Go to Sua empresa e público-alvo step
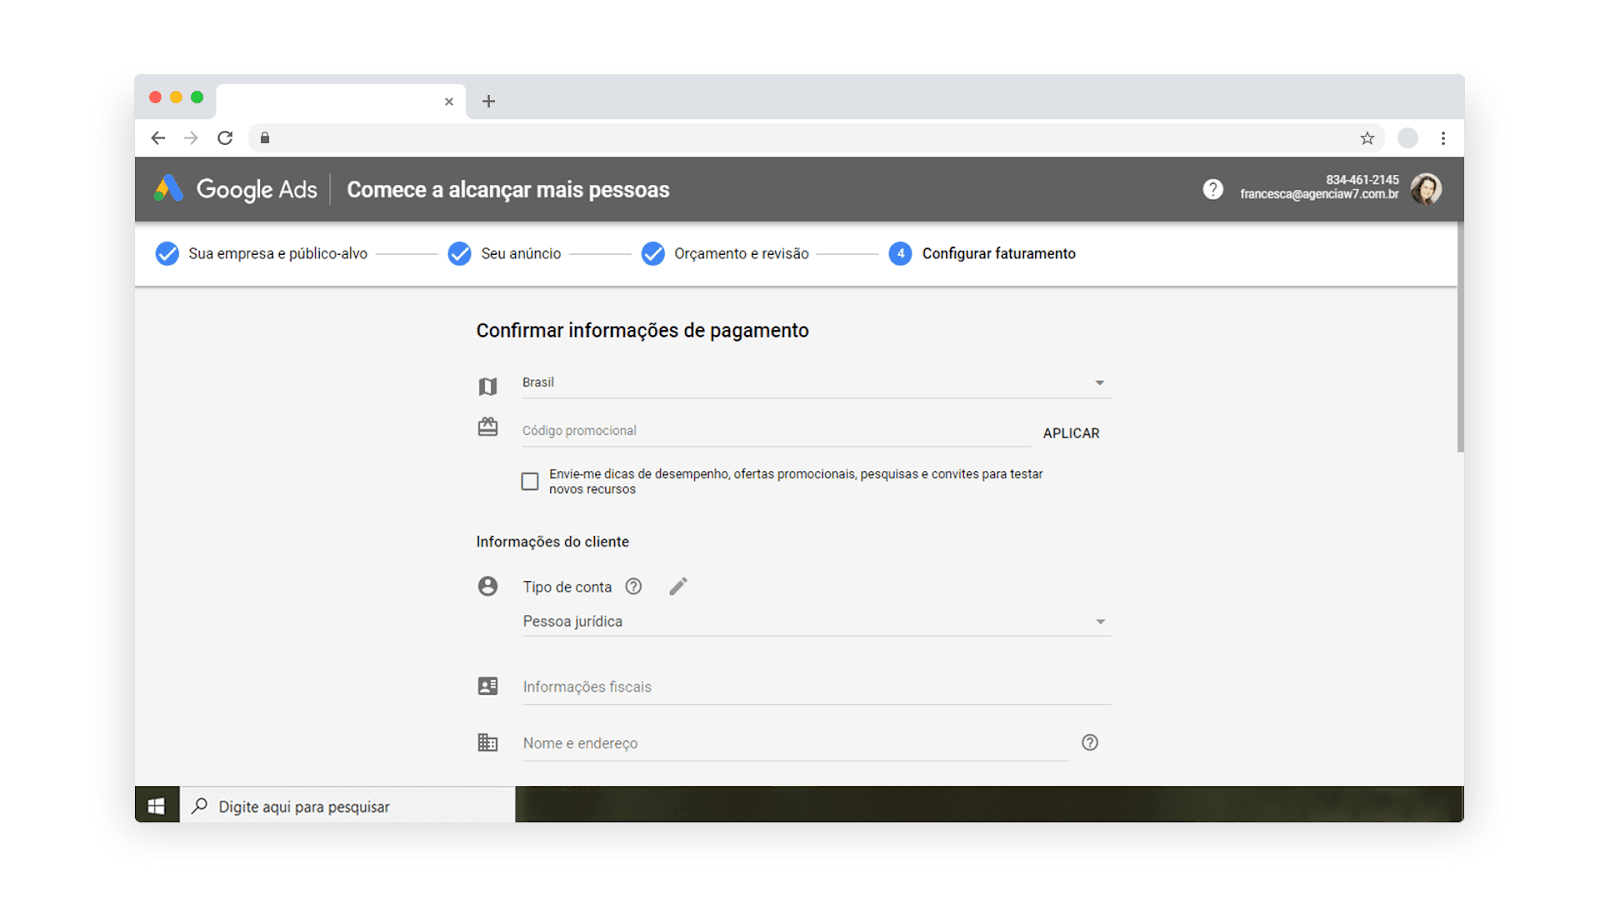Screen dimensions: 1600x900 coord(262,254)
